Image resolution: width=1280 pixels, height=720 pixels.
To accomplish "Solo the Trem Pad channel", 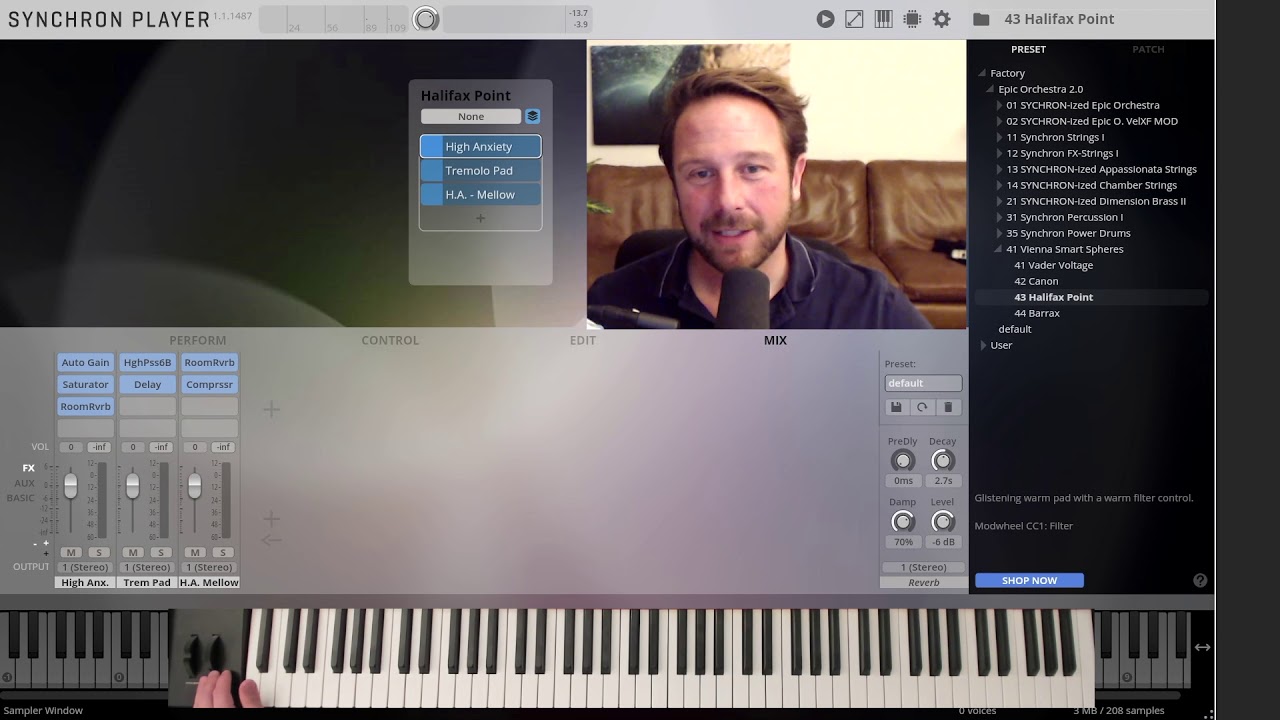I will pos(160,552).
